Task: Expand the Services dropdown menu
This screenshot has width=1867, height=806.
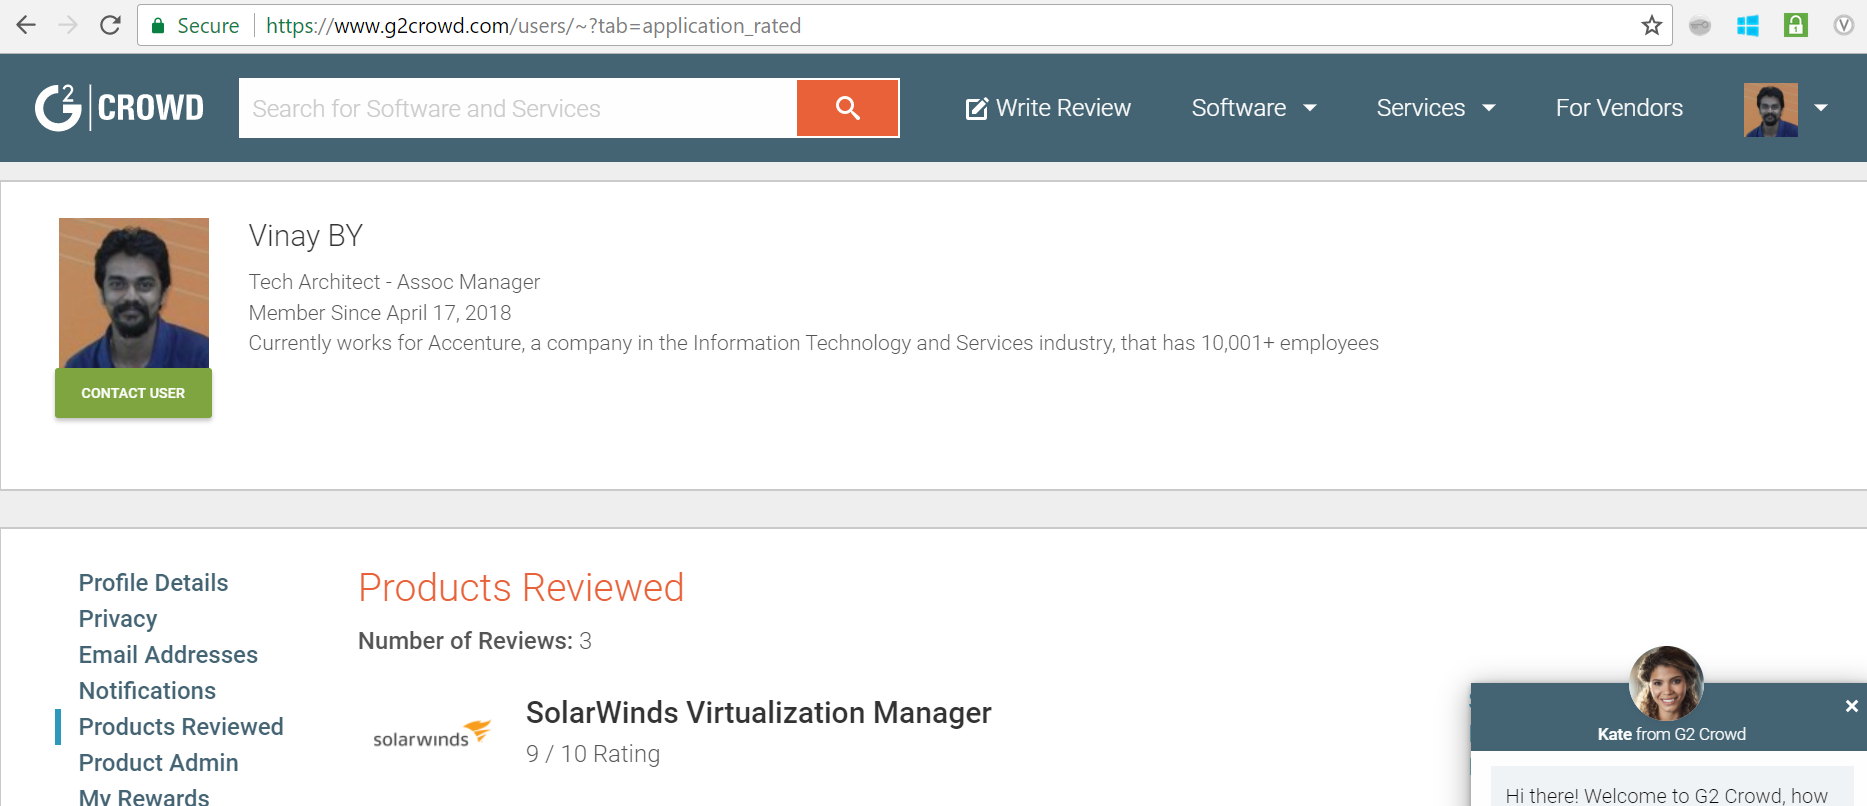Action: click(x=1436, y=108)
